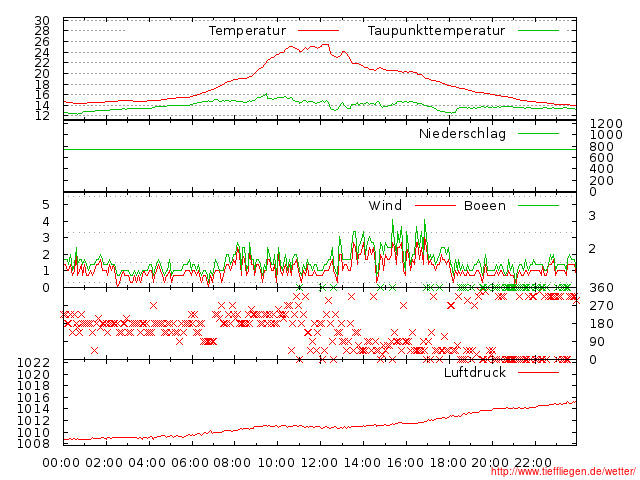Click the 180 wind direction axis value
The width and height of the screenshot is (640, 480).
point(602,324)
